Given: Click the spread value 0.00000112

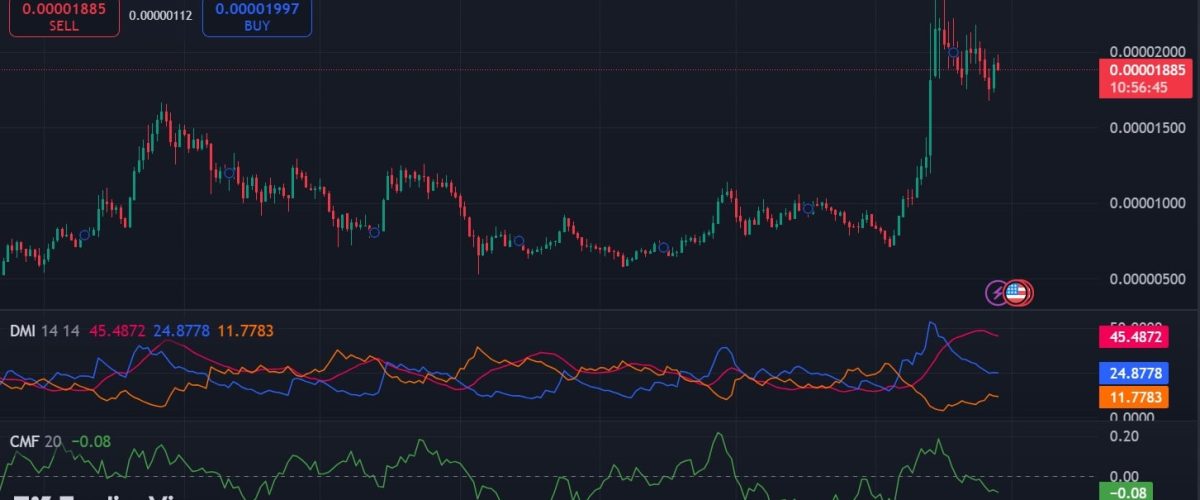Looking at the screenshot, I should 160,14.
